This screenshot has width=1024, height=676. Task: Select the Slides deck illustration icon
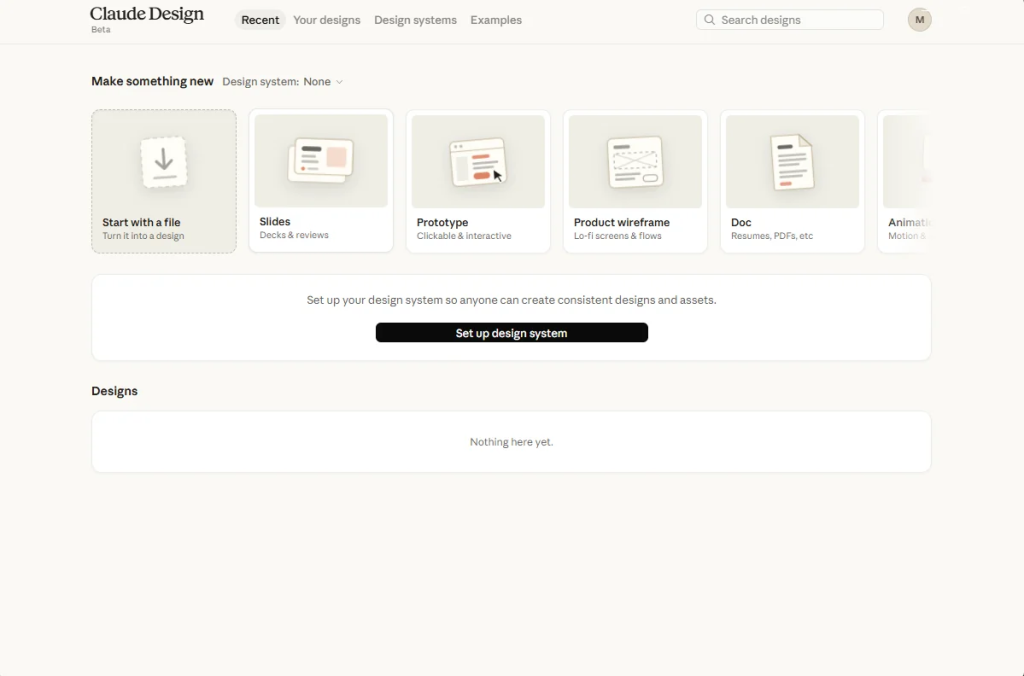(x=321, y=161)
